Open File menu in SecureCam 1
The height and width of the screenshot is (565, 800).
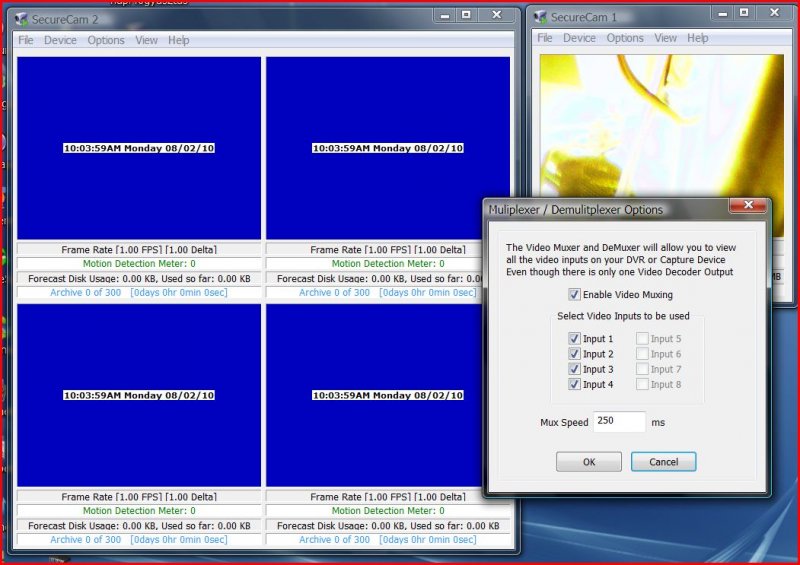(544, 38)
